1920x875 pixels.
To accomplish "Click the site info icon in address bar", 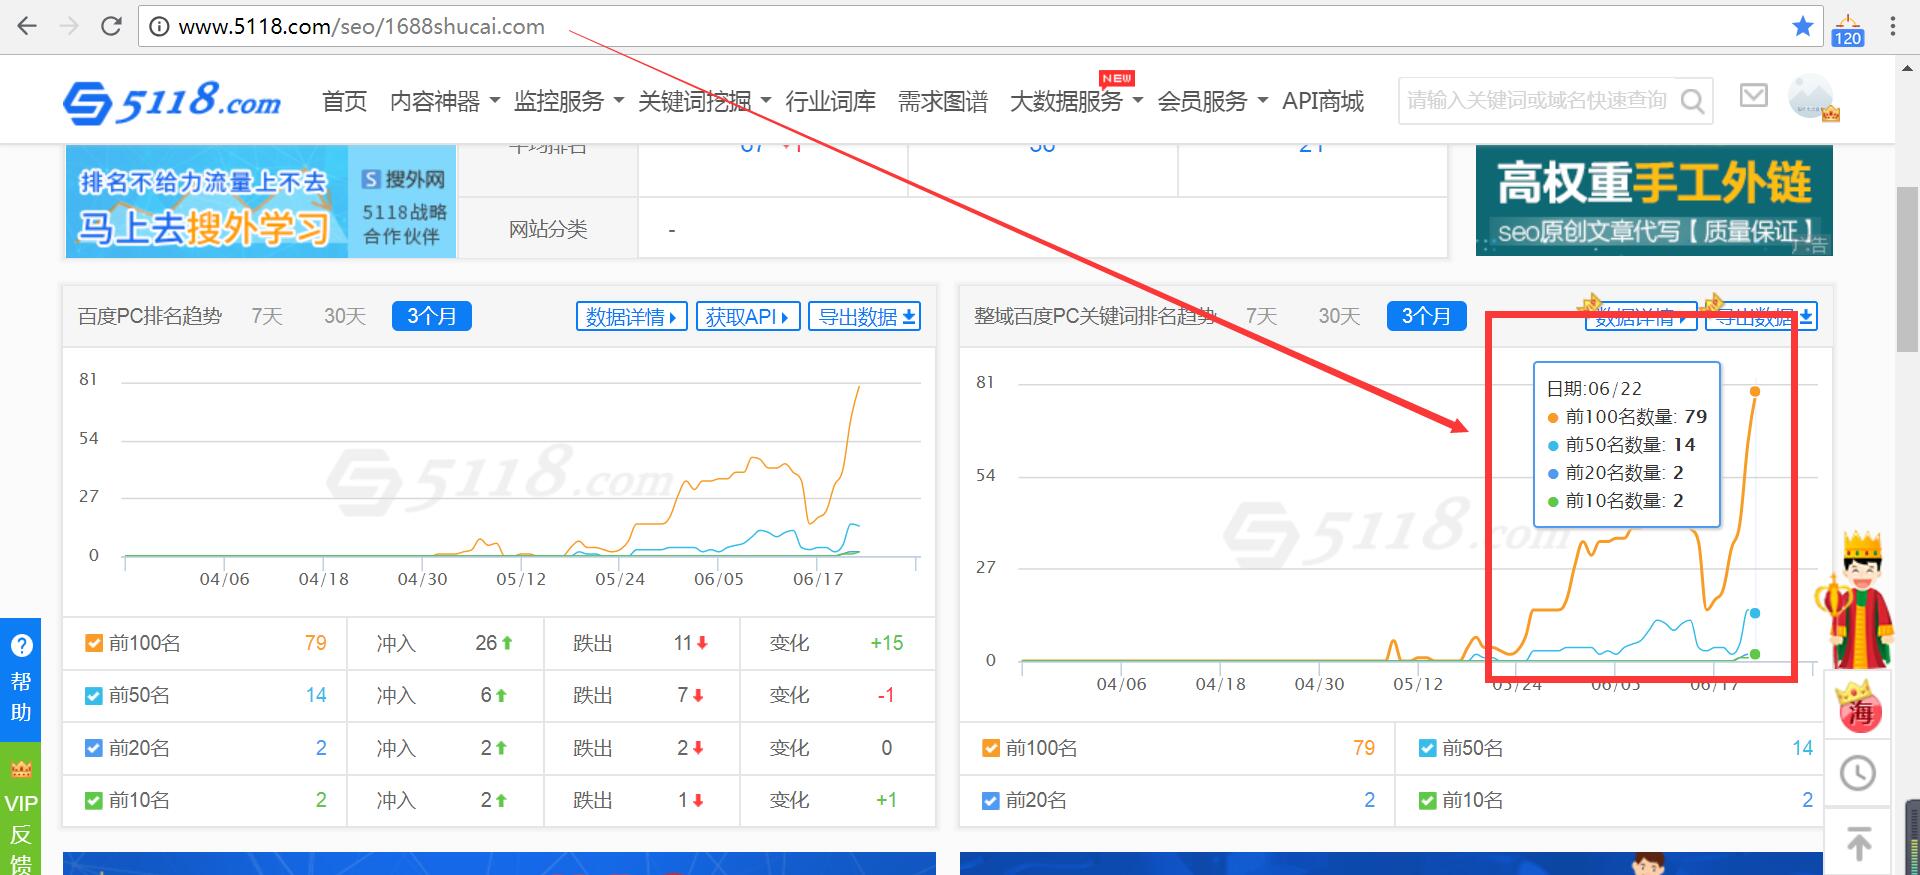I will 158,27.
